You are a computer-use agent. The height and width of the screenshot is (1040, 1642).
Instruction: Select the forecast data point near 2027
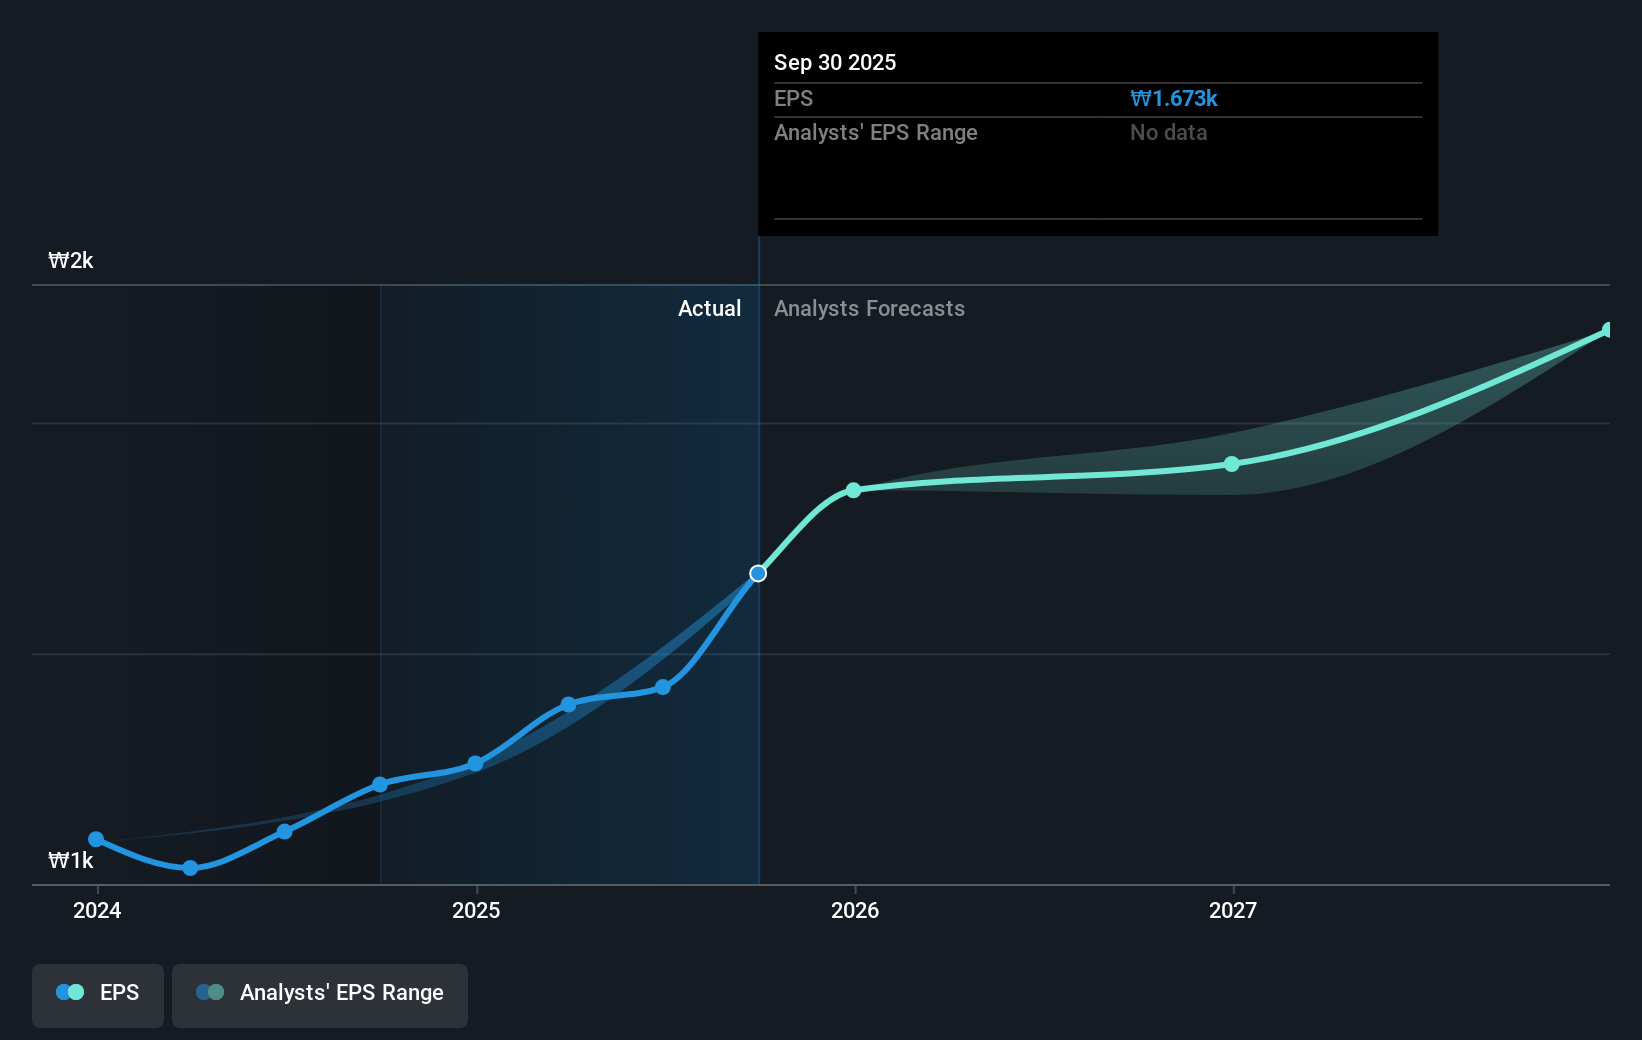(x=1232, y=463)
